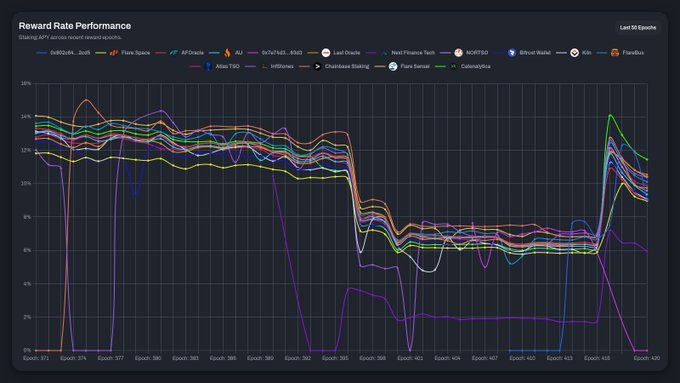
Task: Click the 16% y-axis label
Action: 26,83
